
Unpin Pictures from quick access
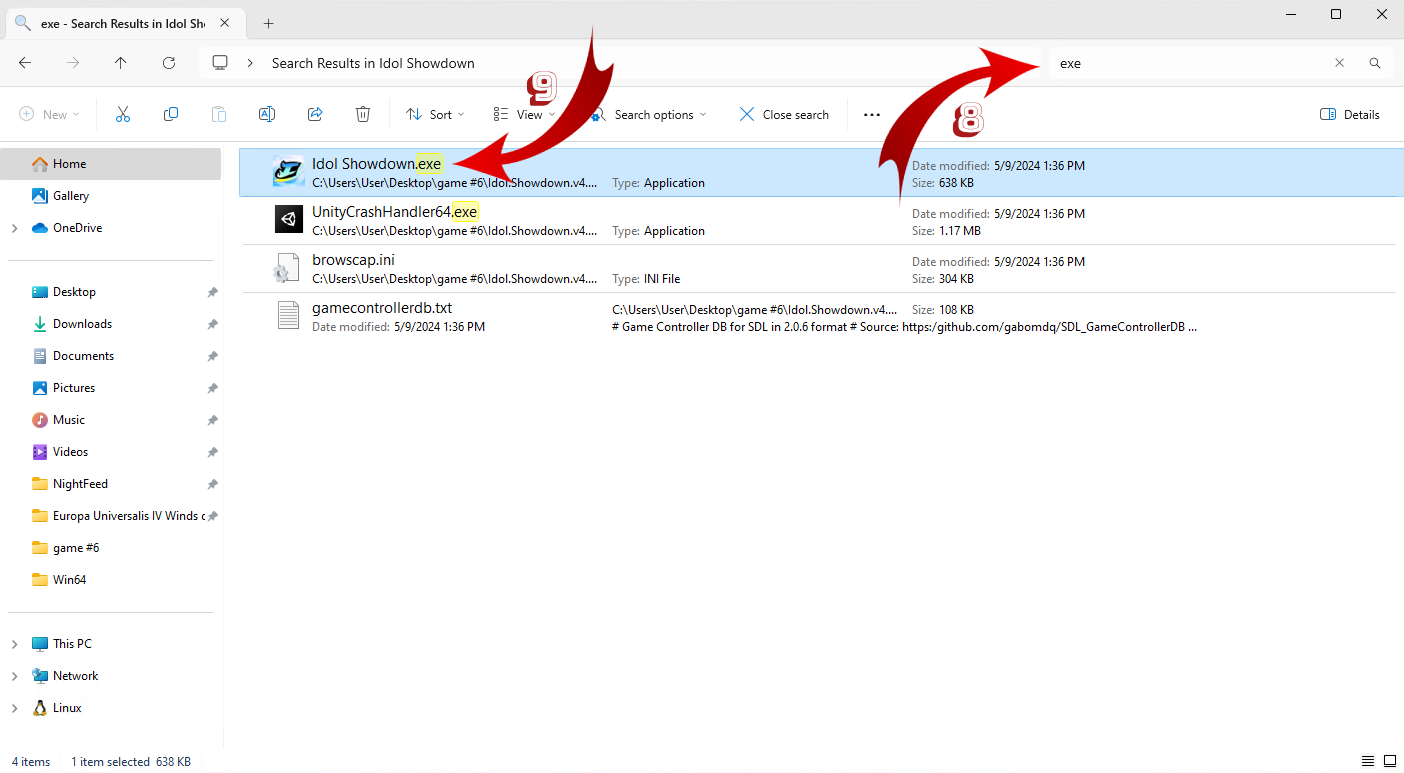tap(212, 388)
